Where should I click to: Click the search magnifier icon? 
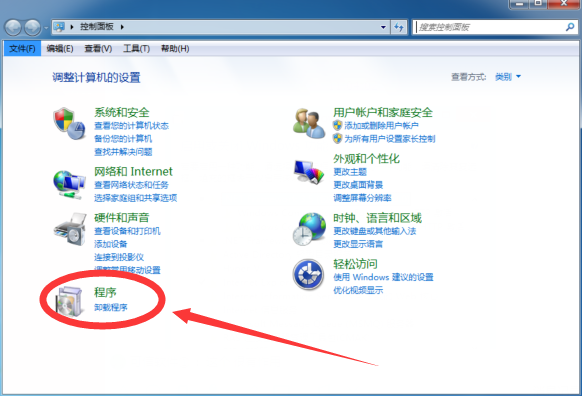[570, 27]
